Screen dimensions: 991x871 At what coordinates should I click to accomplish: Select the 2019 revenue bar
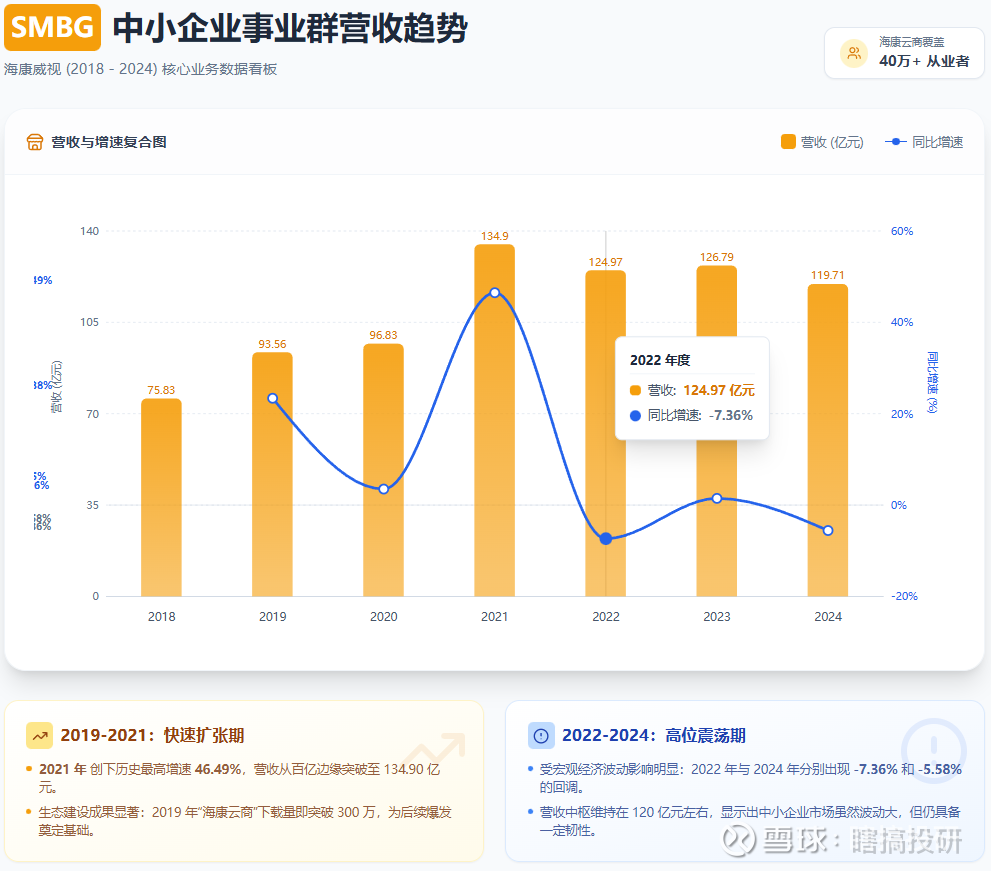pos(272,474)
